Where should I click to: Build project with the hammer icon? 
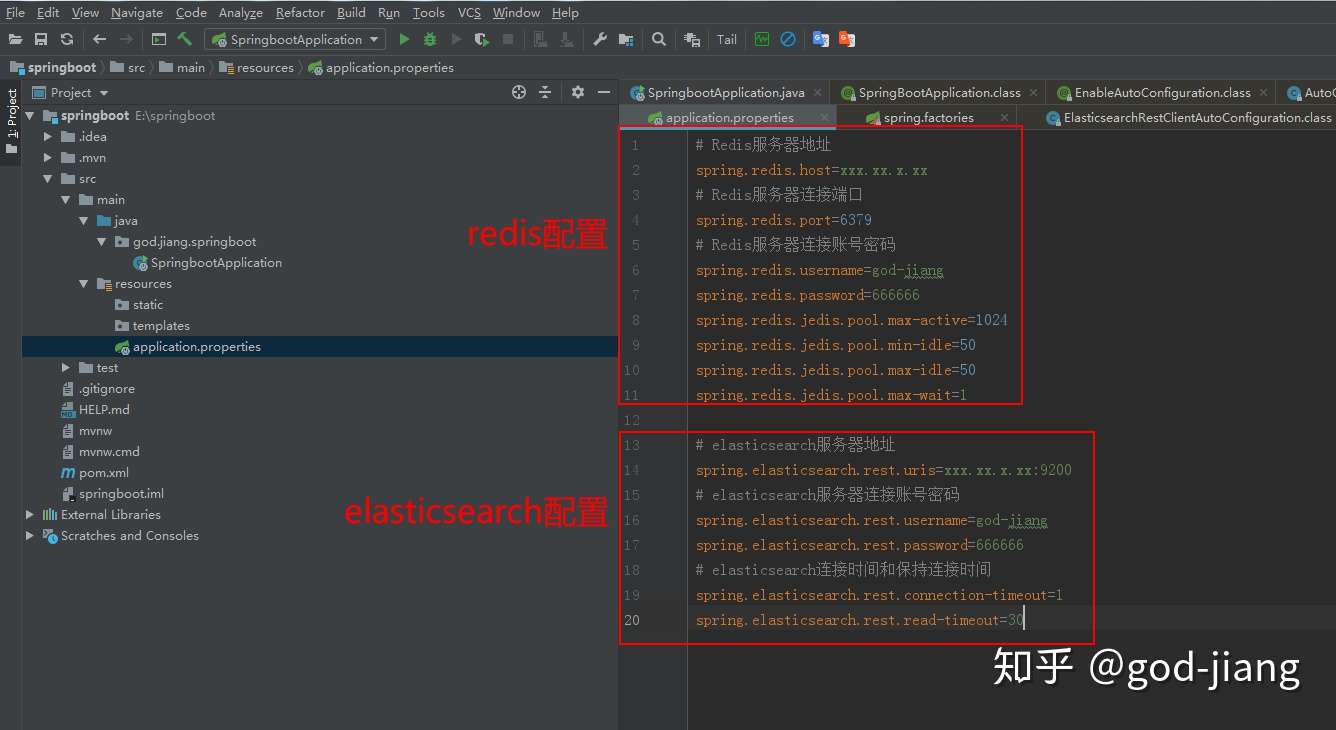click(x=185, y=39)
